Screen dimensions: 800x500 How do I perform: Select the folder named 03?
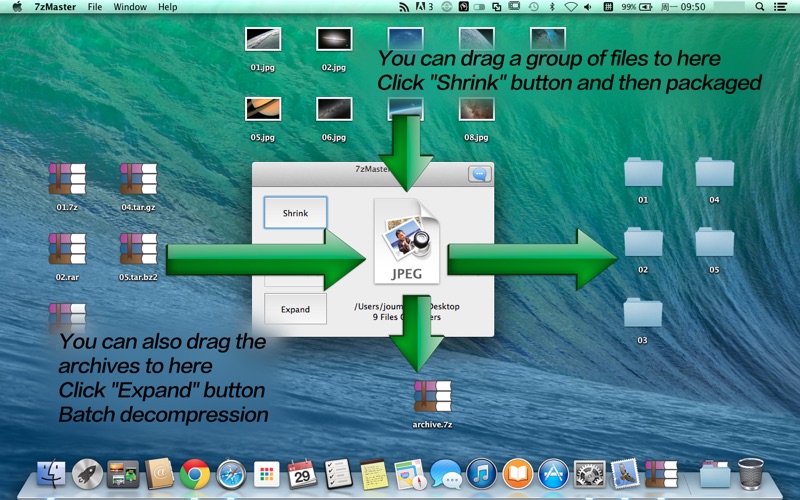pos(642,312)
